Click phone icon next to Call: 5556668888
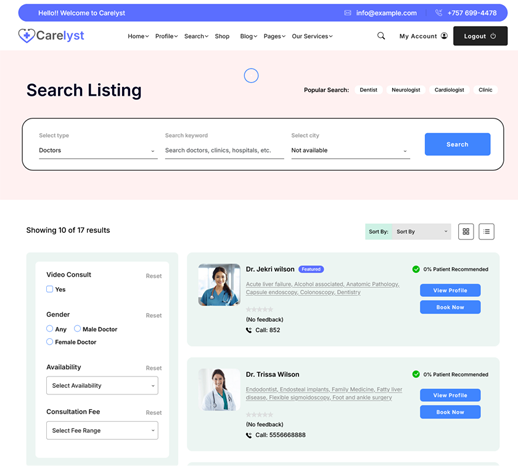 click(249, 435)
